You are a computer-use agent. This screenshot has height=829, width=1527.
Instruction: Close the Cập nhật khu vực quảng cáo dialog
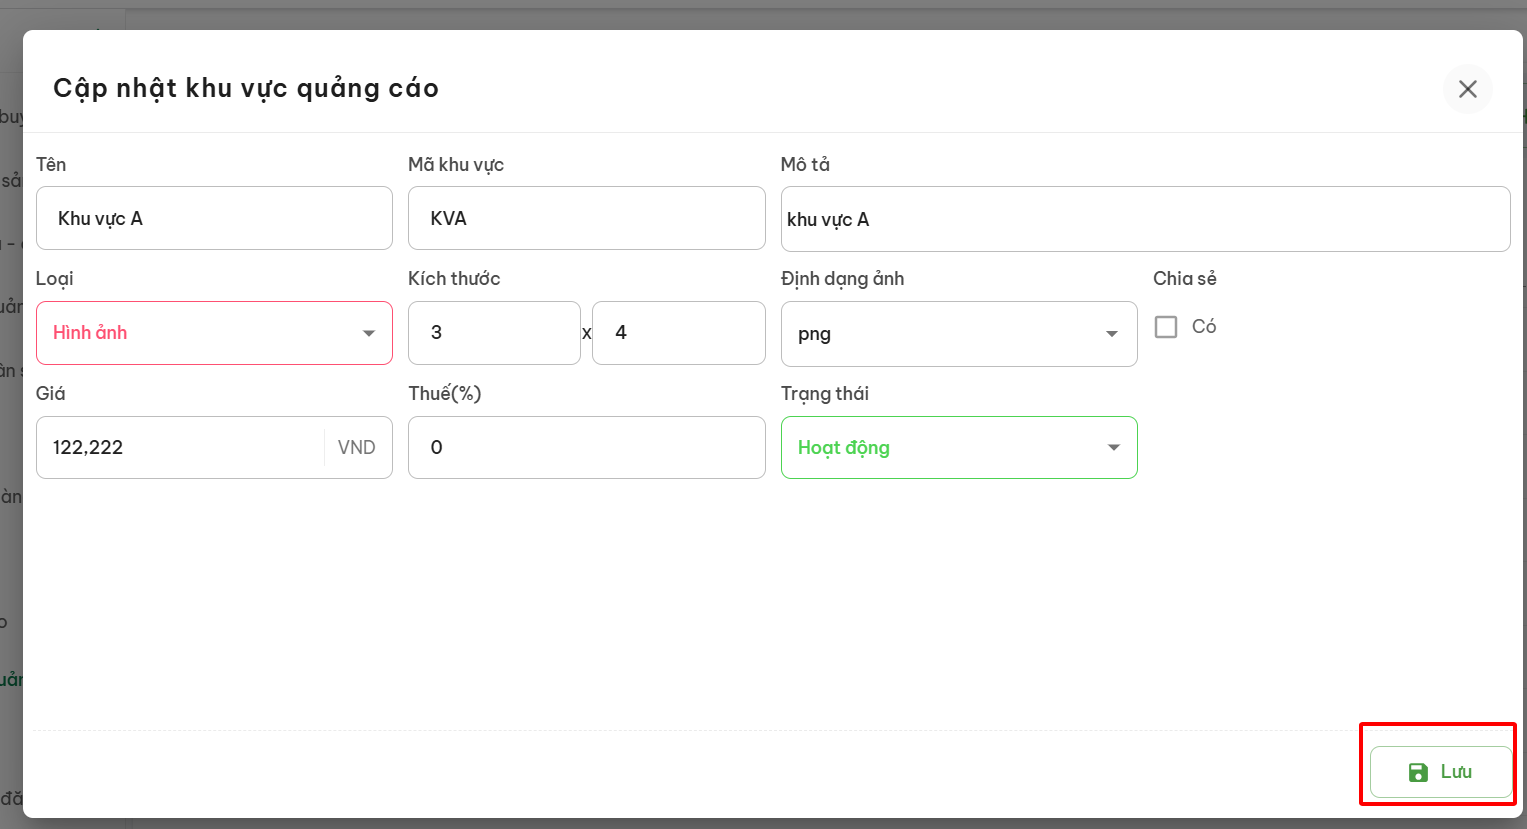(x=1467, y=89)
